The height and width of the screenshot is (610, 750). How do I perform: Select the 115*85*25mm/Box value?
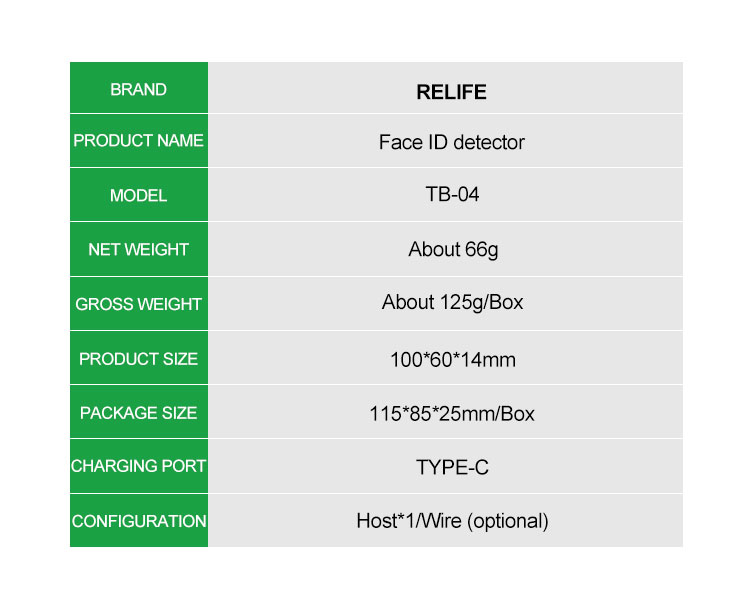[452, 414]
